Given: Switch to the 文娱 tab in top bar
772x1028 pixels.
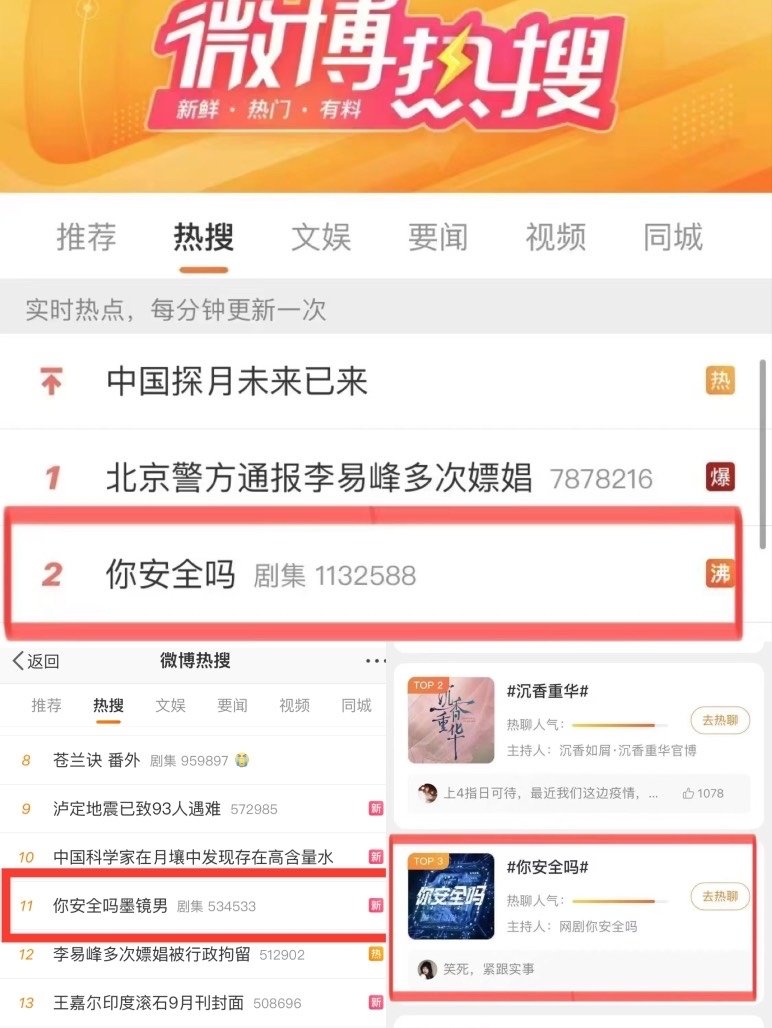Looking at the screenshot, I should tap(321, 237).
